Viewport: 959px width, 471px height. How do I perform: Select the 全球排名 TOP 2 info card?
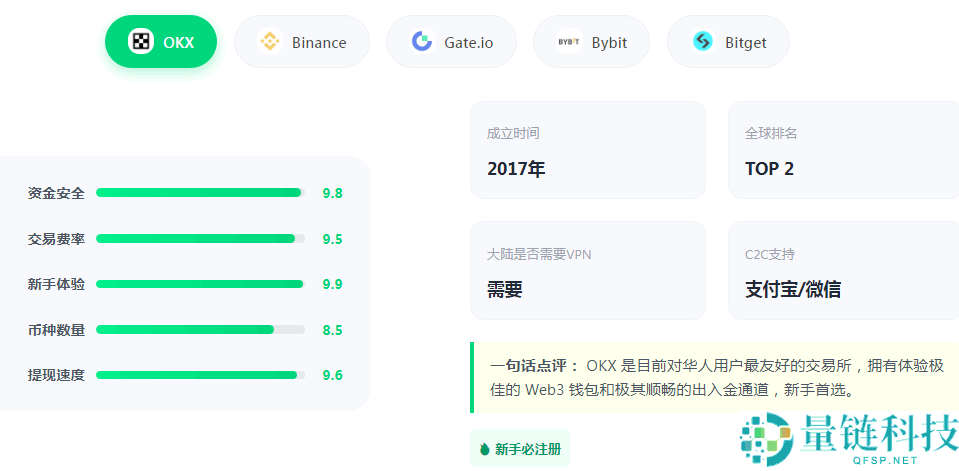click(x=844, y=150)
